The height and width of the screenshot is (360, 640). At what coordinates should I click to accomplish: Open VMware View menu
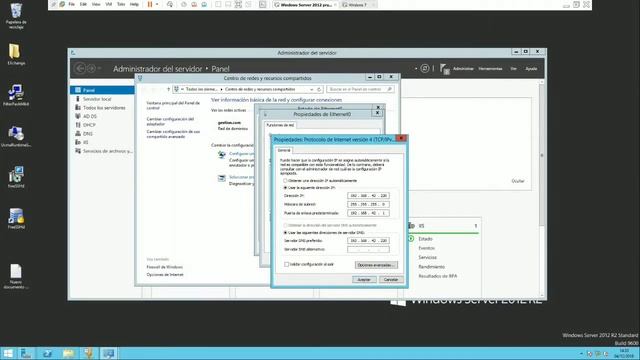96,4
